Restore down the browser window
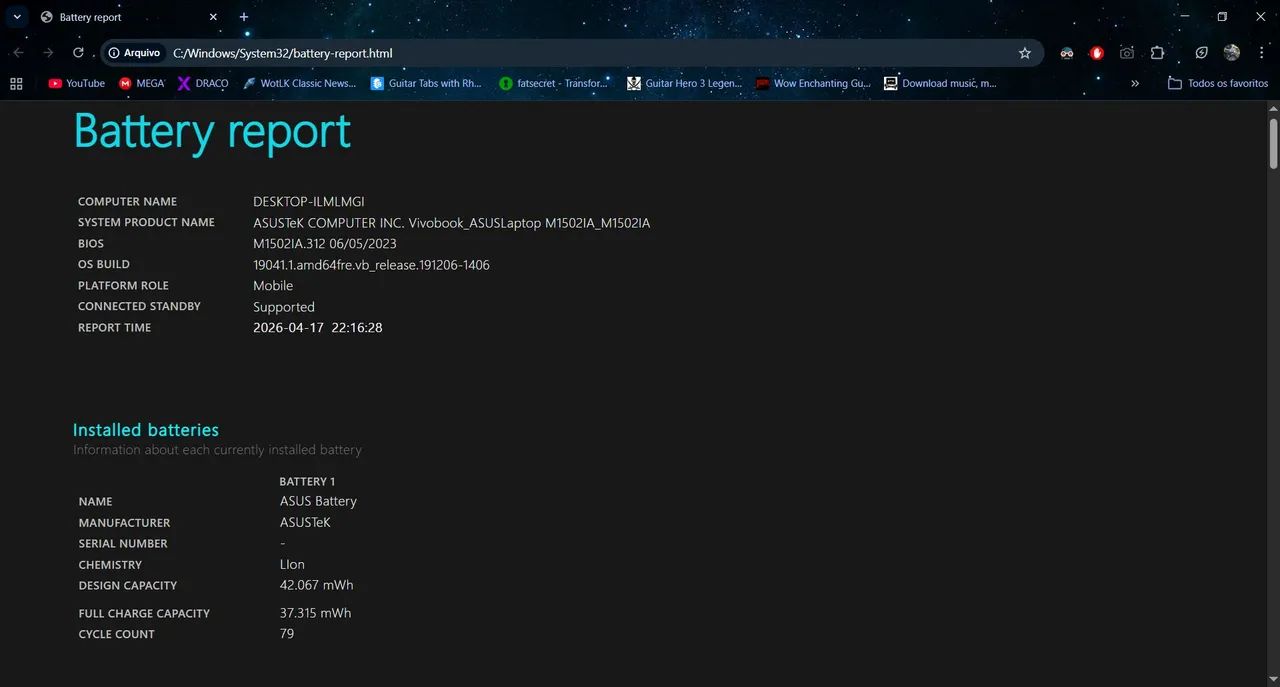 pos(1222,17)
